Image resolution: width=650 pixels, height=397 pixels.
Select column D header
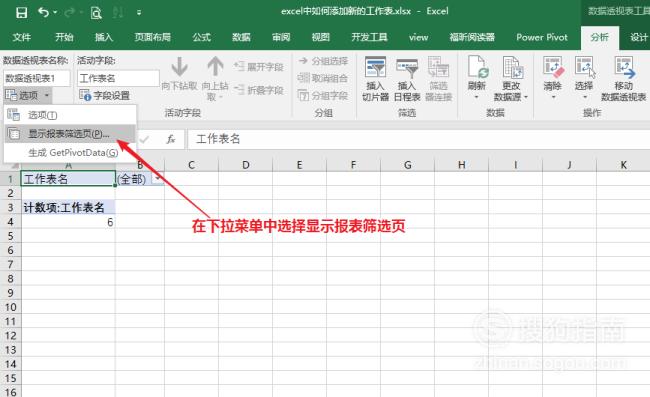[x=245, y=165]
